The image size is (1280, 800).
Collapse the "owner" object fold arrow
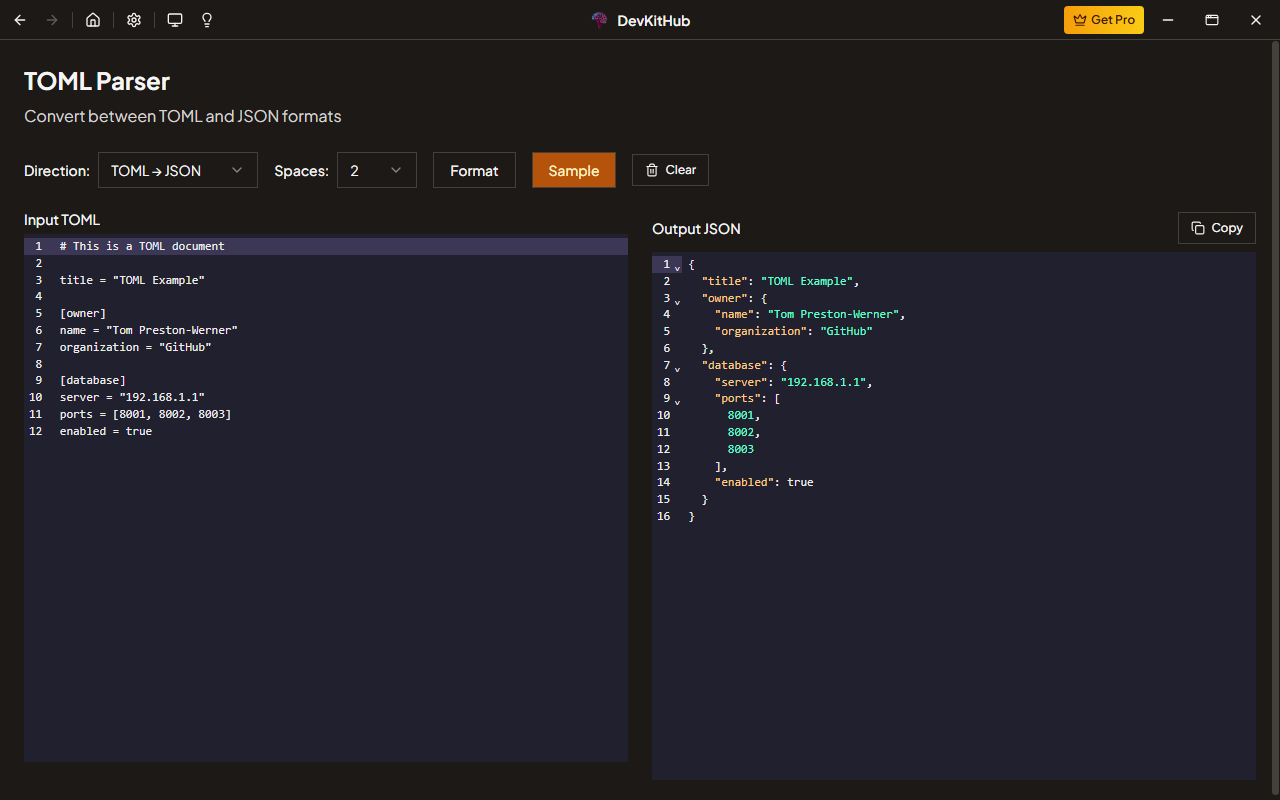(677, 301)
